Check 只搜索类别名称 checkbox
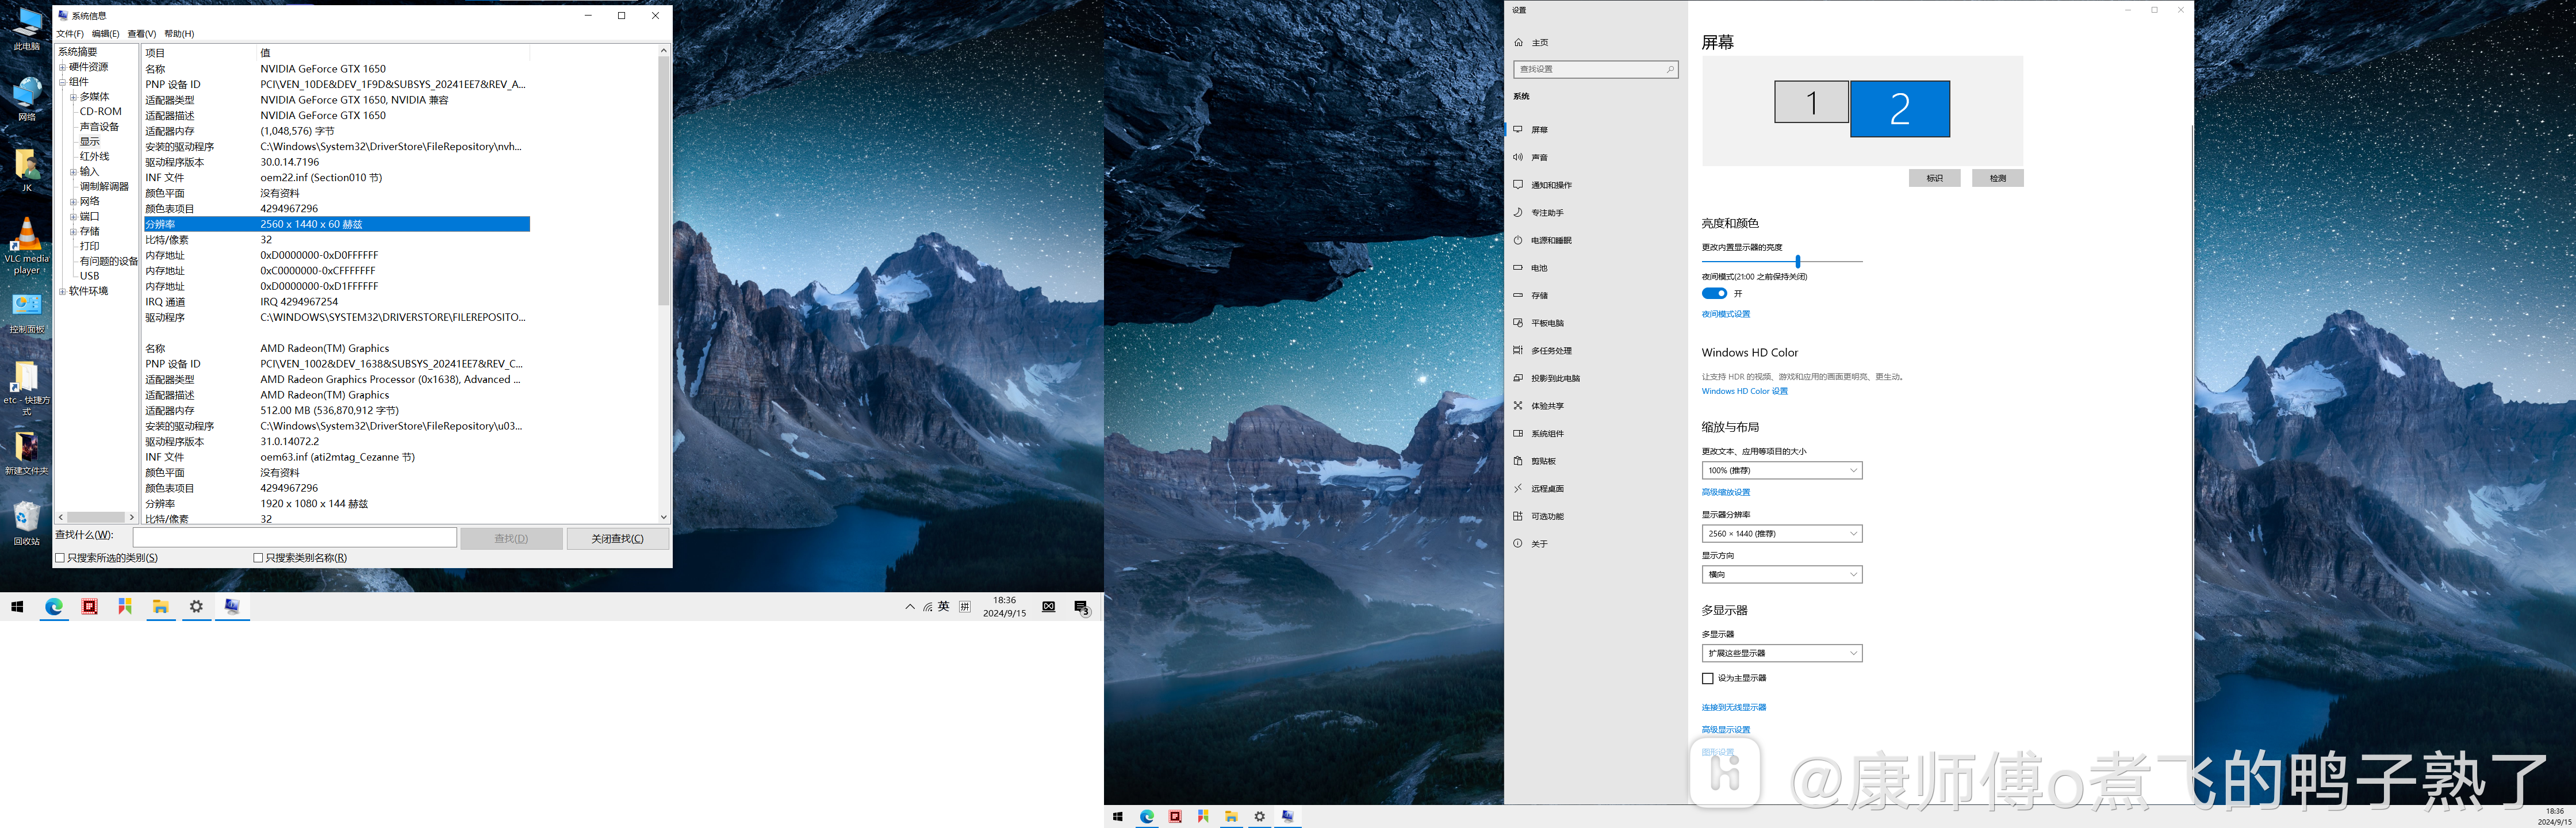The width and height of the screenshot is (2576, 828). click(x=258, y=558)
